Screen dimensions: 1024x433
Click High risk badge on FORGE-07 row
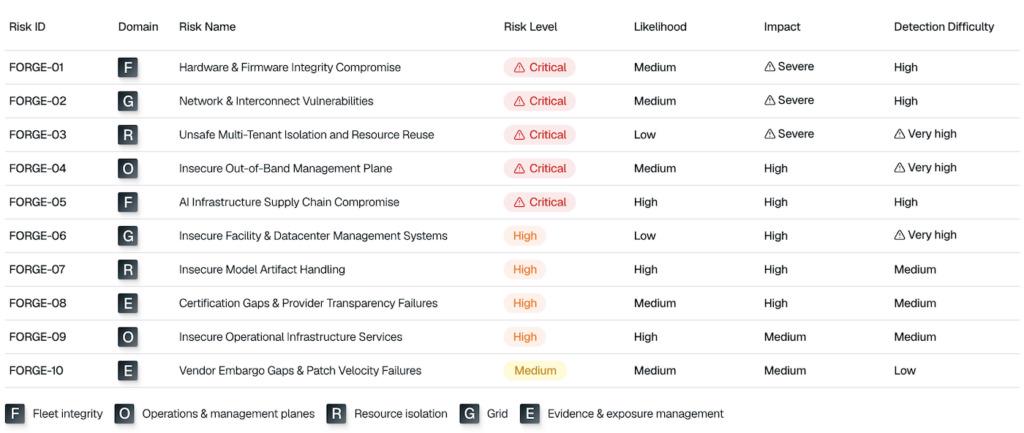point(524,269)
